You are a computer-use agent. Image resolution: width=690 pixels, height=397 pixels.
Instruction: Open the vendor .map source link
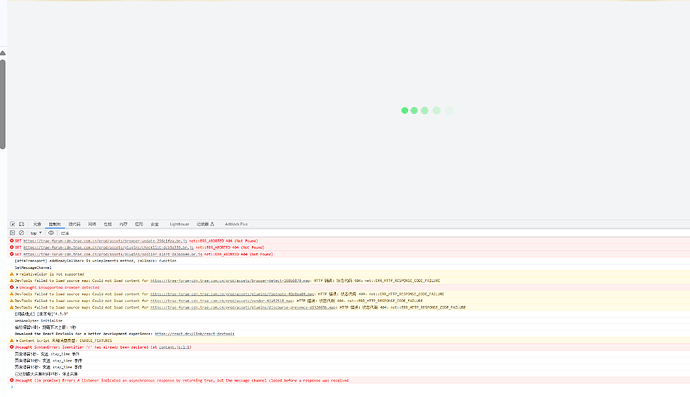[x=222, y=301]
